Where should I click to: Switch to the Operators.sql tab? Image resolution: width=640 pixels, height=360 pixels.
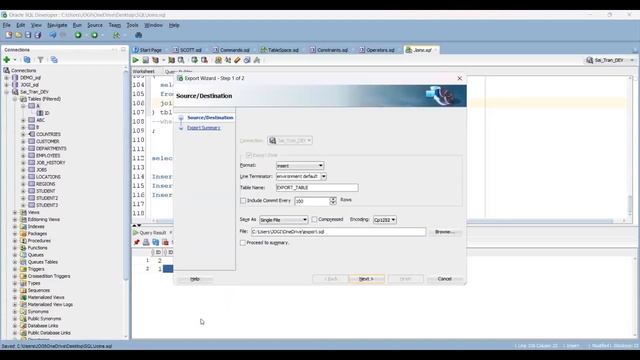click(x=377, y=50)
